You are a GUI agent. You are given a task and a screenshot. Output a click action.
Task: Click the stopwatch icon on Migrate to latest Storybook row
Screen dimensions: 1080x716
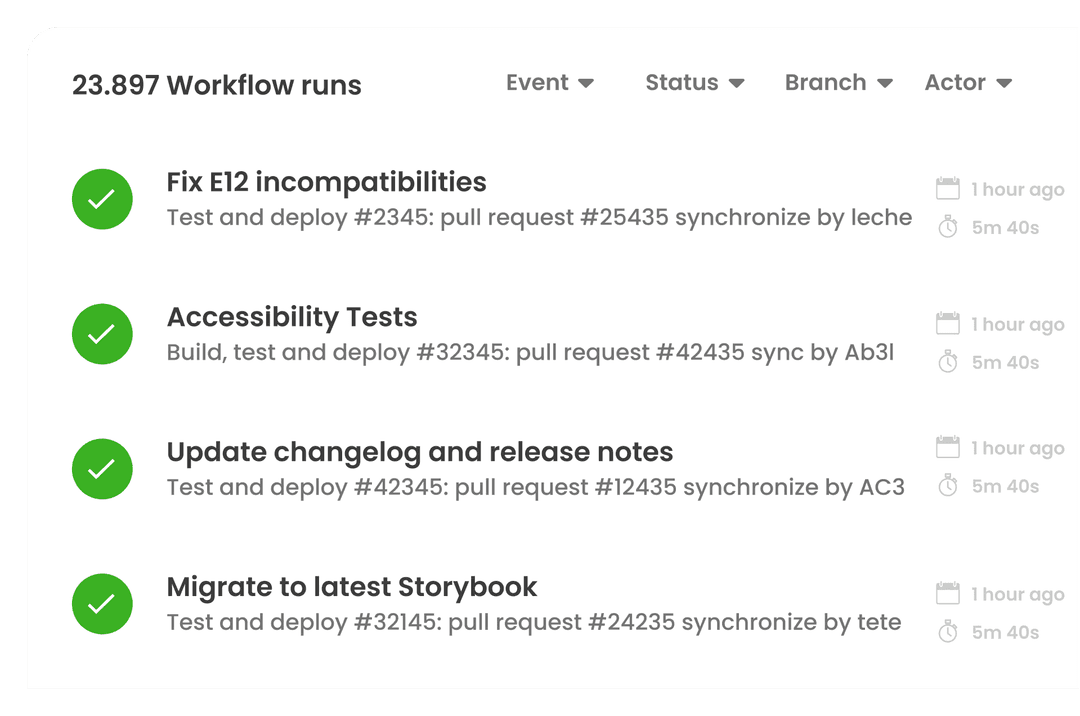tap(948, 632)
